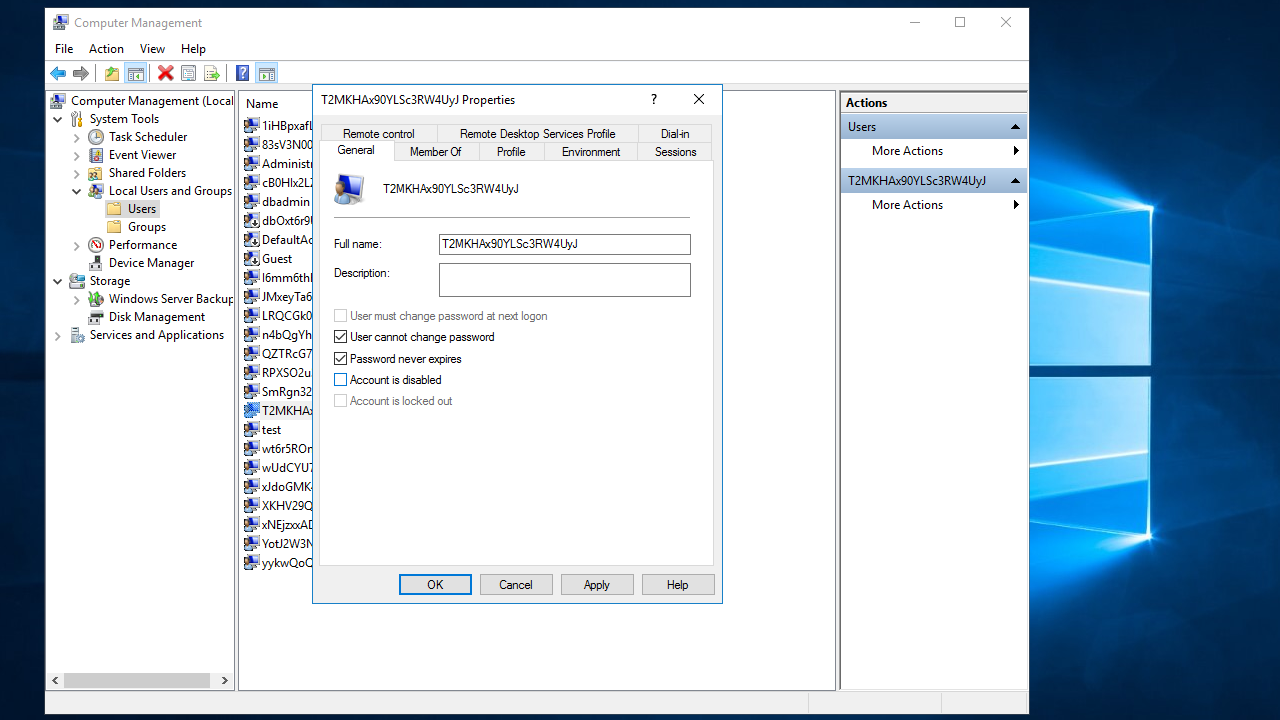Viewport: 1280px width, 720px height.
Task: Toggle the Show/Hide Action Pane icon
Action: tap(266, 73)
